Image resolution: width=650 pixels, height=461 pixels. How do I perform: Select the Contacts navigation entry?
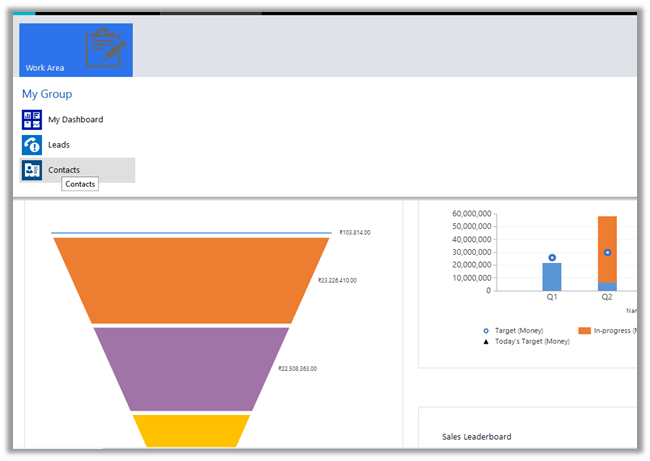coord(64,170)
